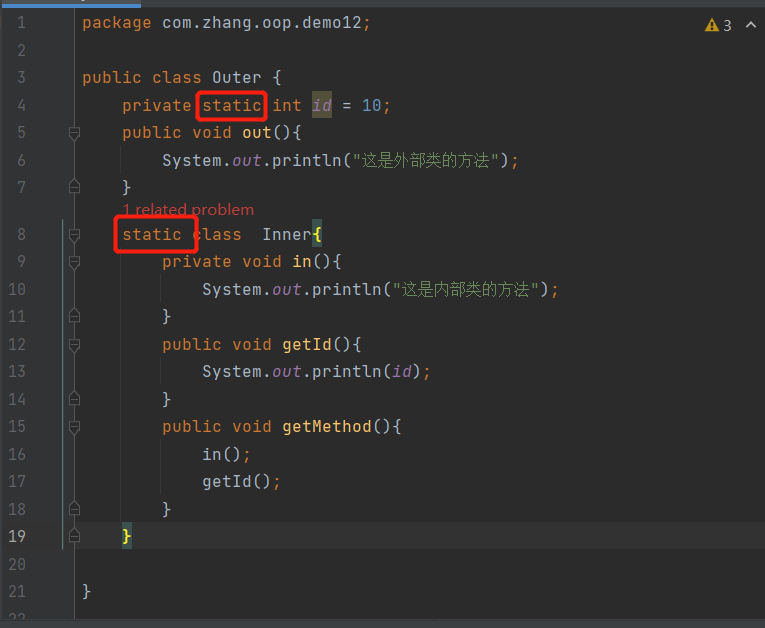Image resolution: width=765 pixels, height=628 pixels.
Task: Open the warnings indicator showing 3 problems
Action: 718,25
